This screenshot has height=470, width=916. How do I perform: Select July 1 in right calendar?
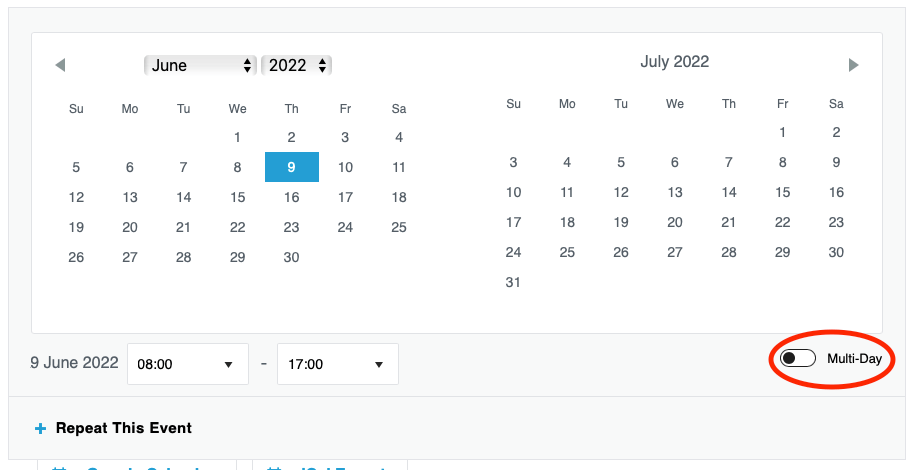tap(782, 133)
